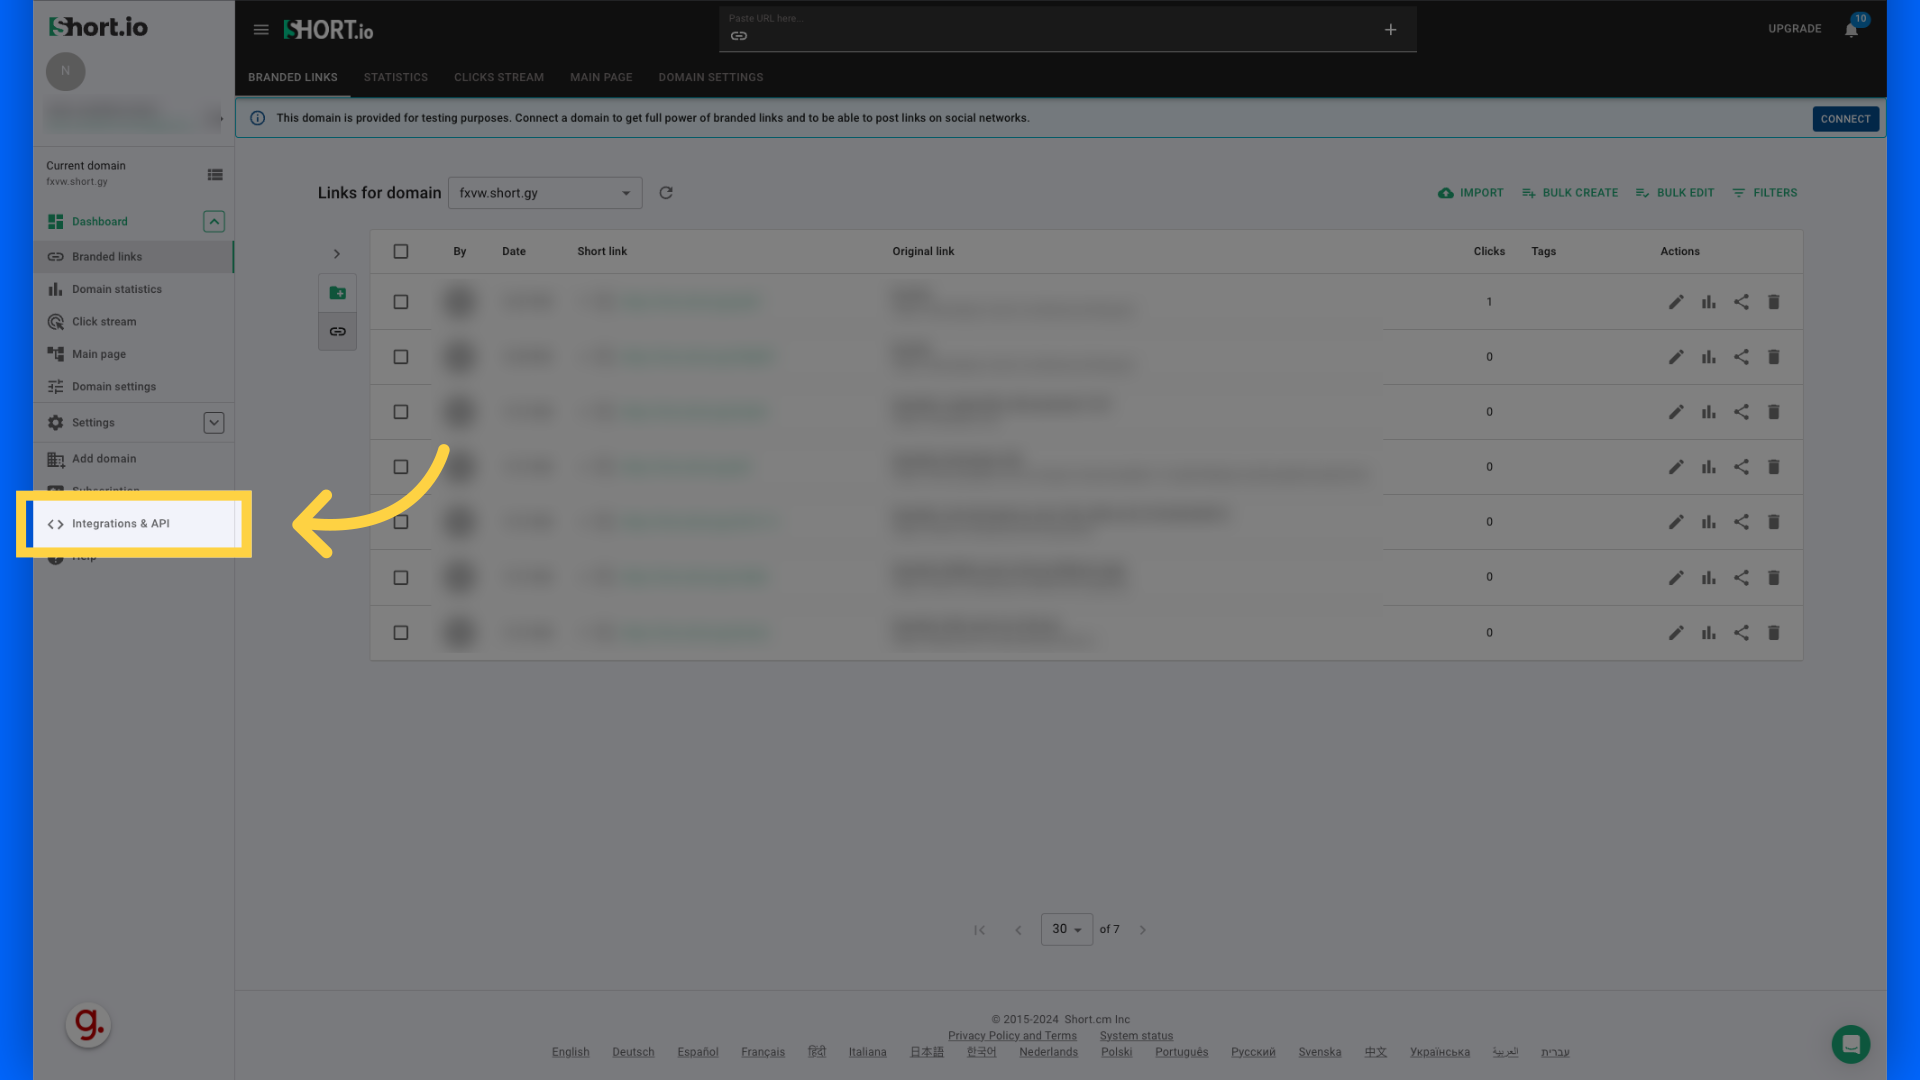Click the delete trash icon on the last row
1920x1080 pixels.
[x=1774, y=632]
